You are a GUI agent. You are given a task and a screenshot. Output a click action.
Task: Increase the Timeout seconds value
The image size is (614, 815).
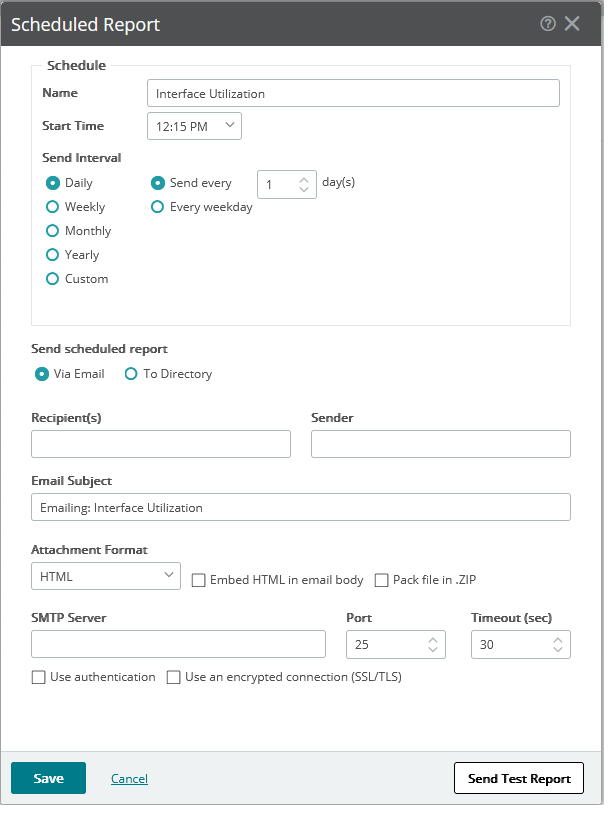coord(558,639)
